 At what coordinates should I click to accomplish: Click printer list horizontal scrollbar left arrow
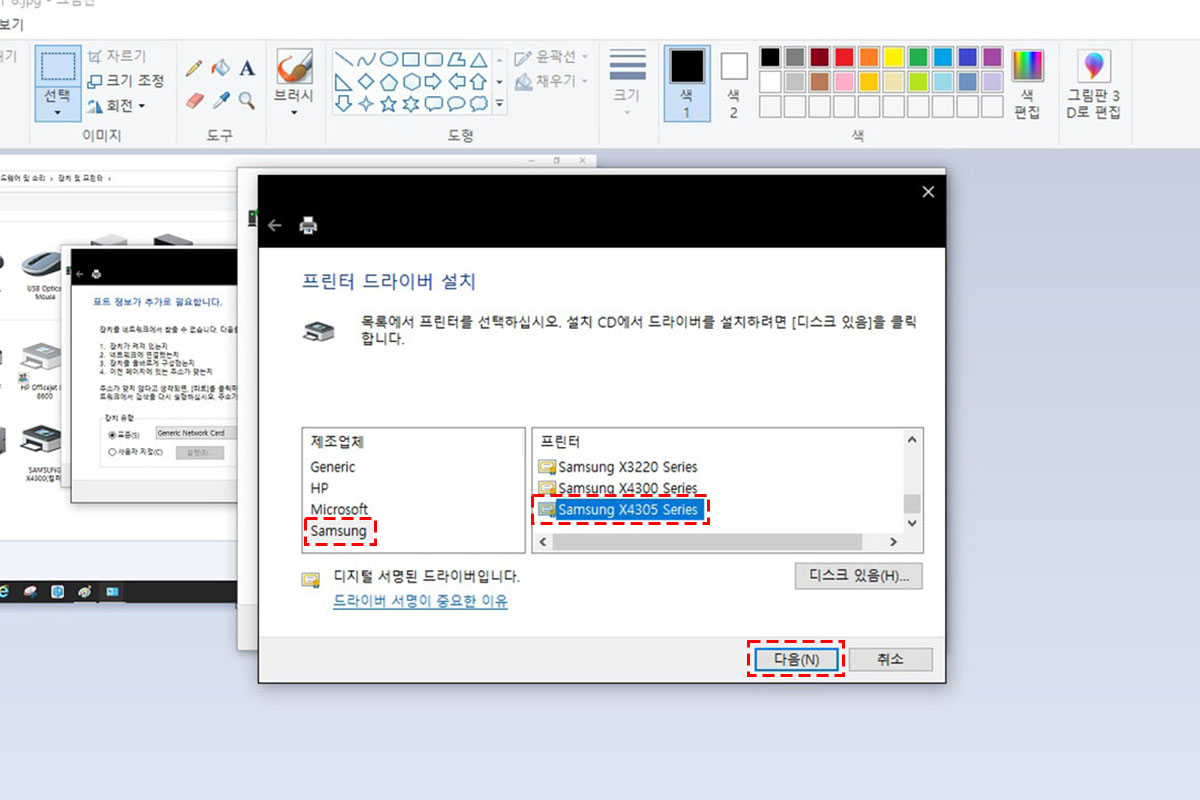pos(541,541)
